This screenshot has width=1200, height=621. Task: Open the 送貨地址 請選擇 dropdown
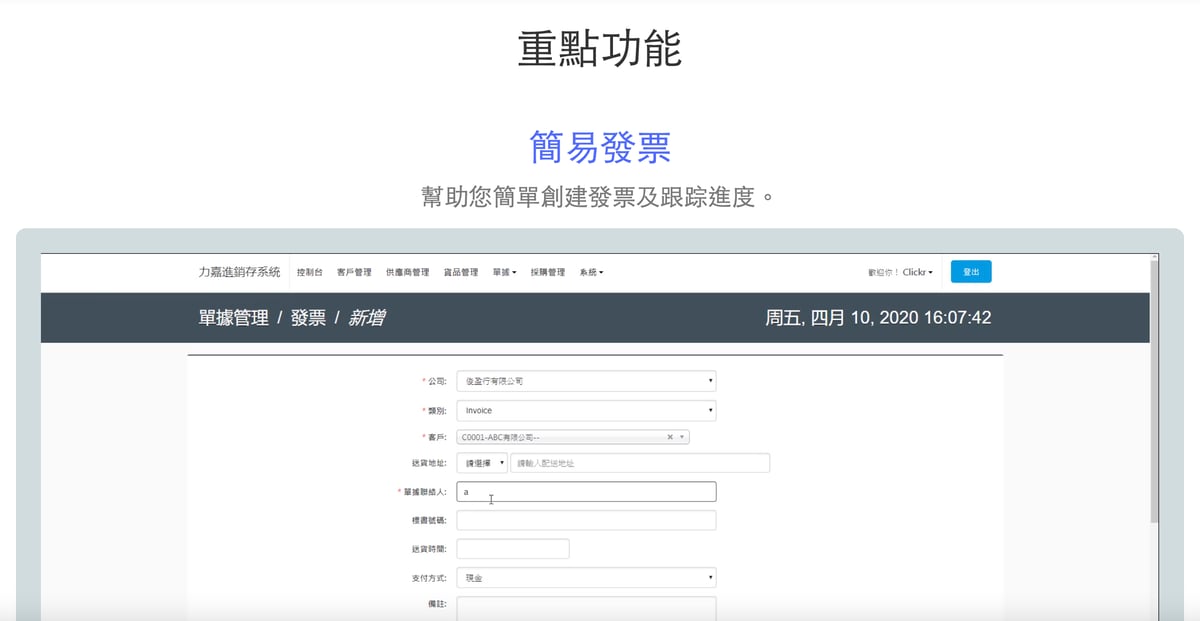[x=482, y=463]
